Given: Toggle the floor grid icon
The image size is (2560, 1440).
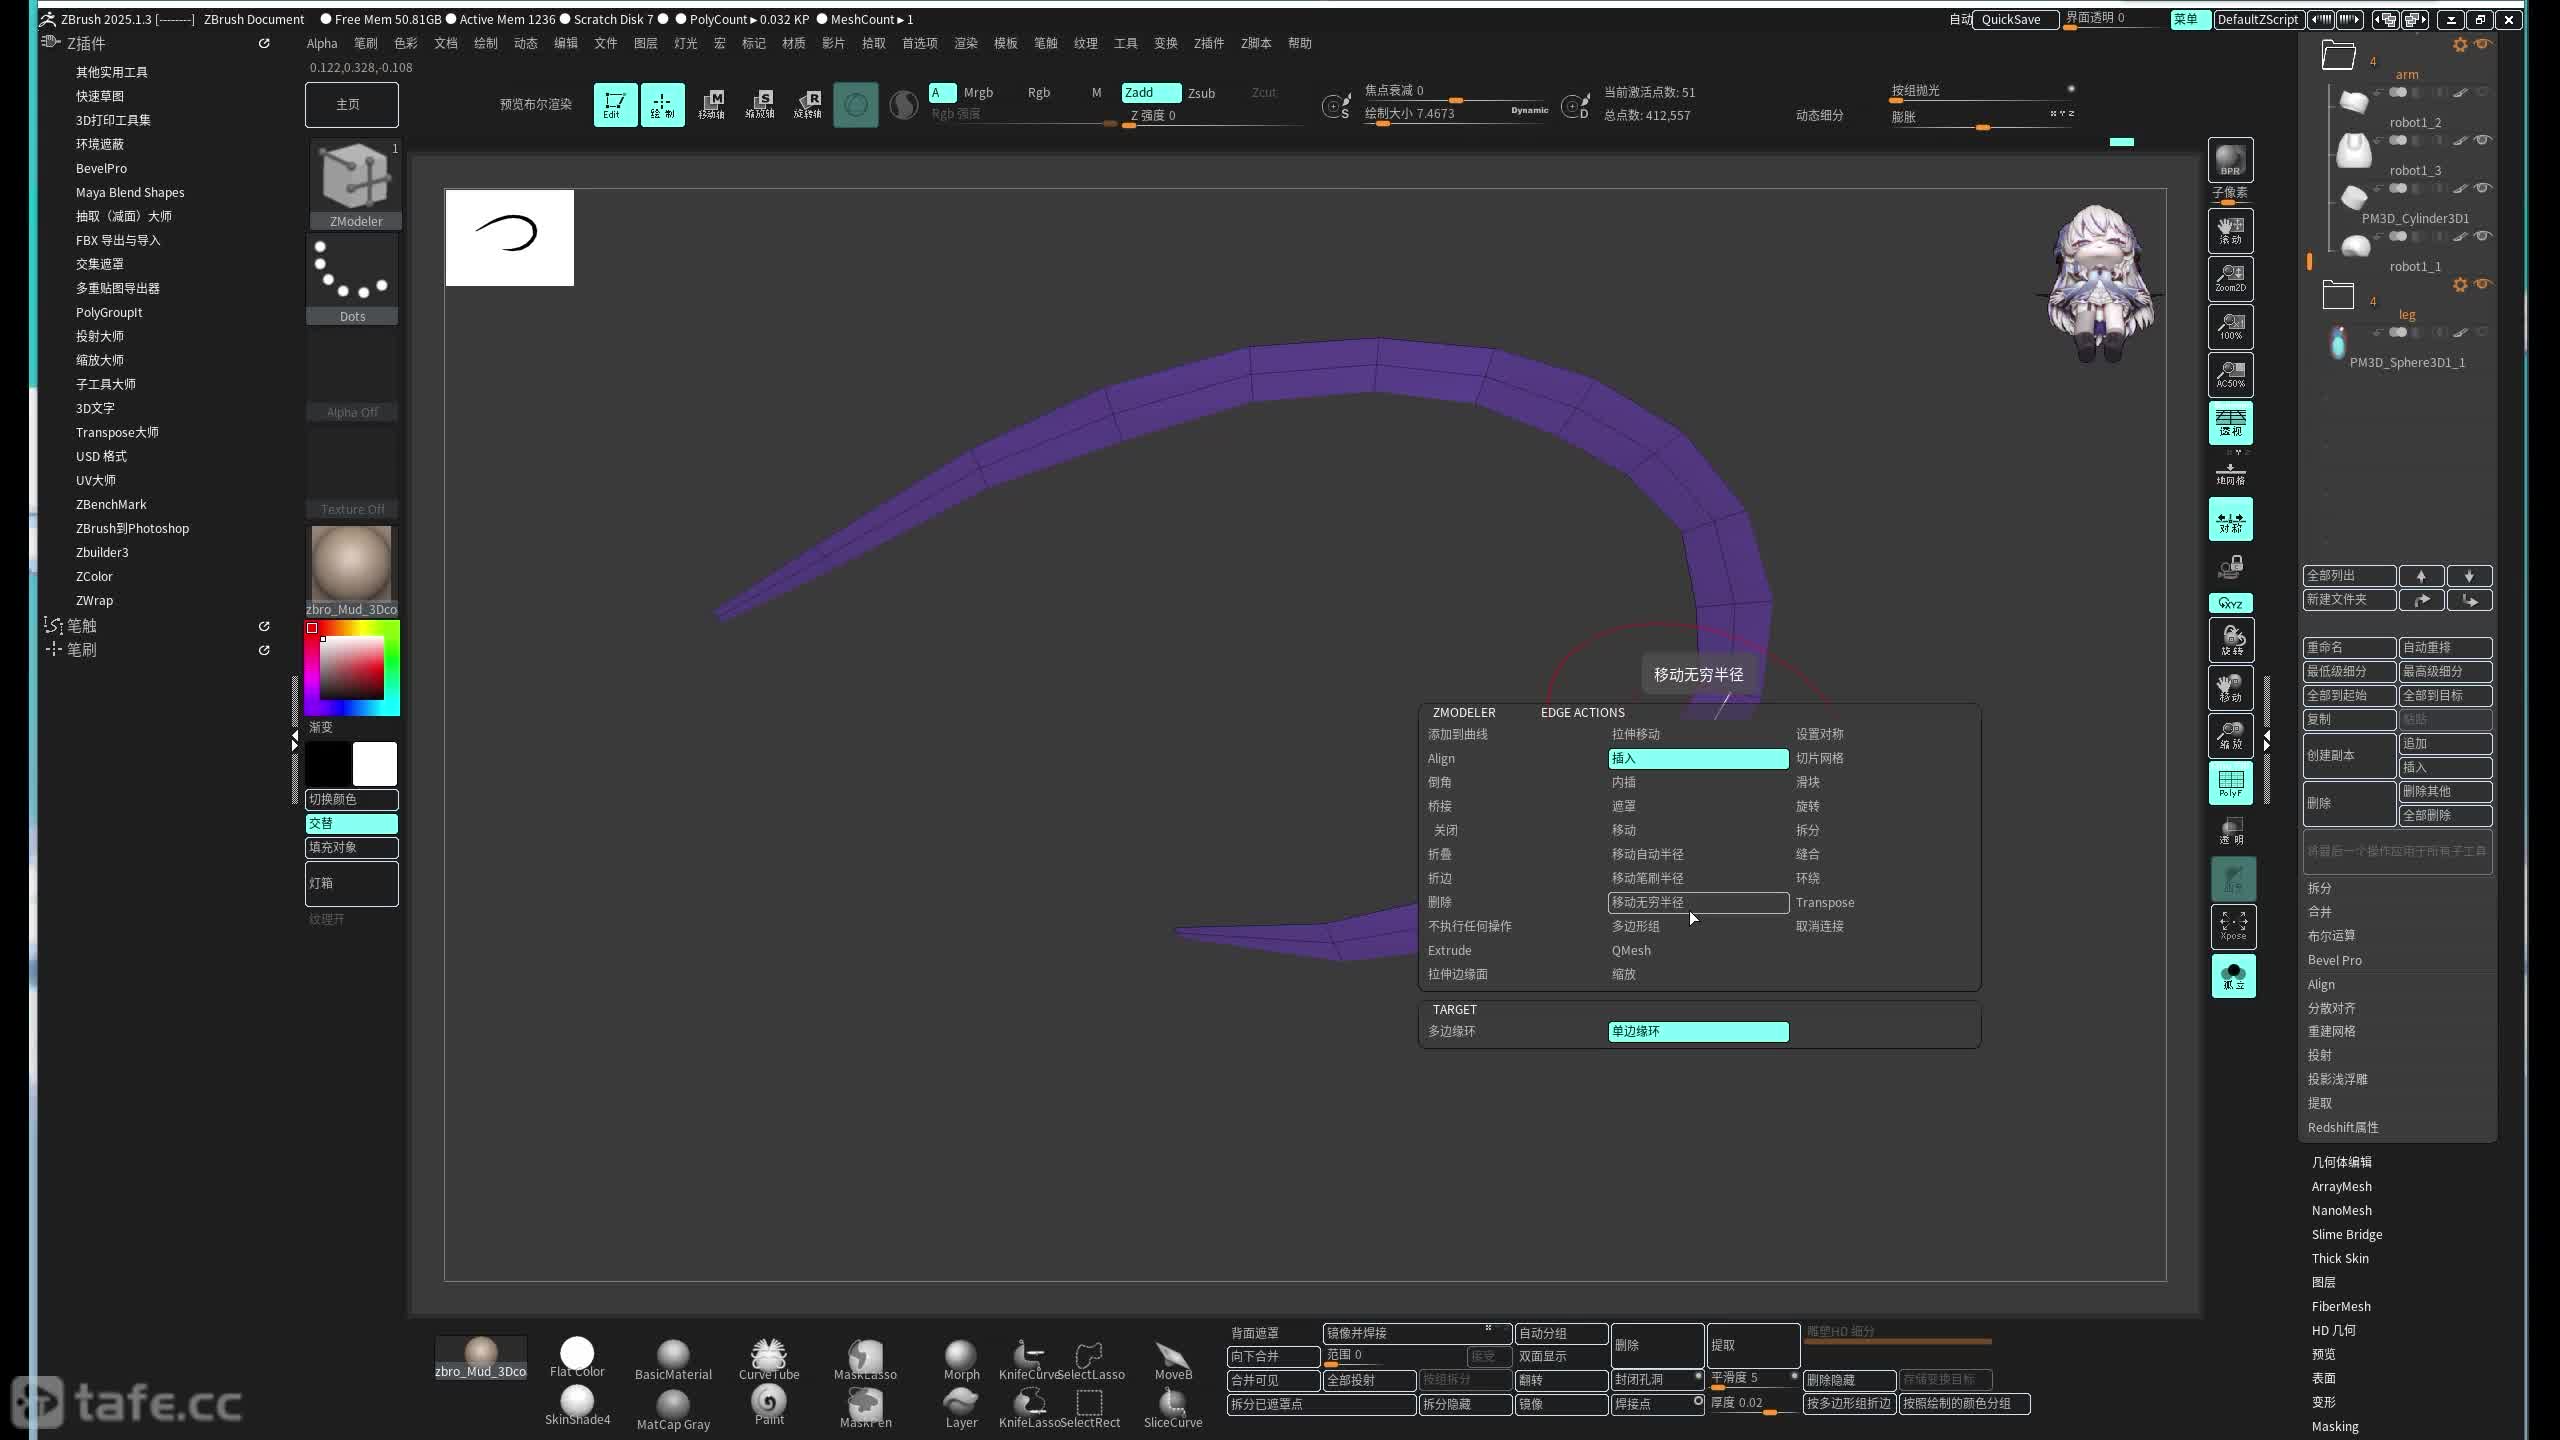Looking at the screenshot, I should pyautogui.click(x=2230, y=473).
